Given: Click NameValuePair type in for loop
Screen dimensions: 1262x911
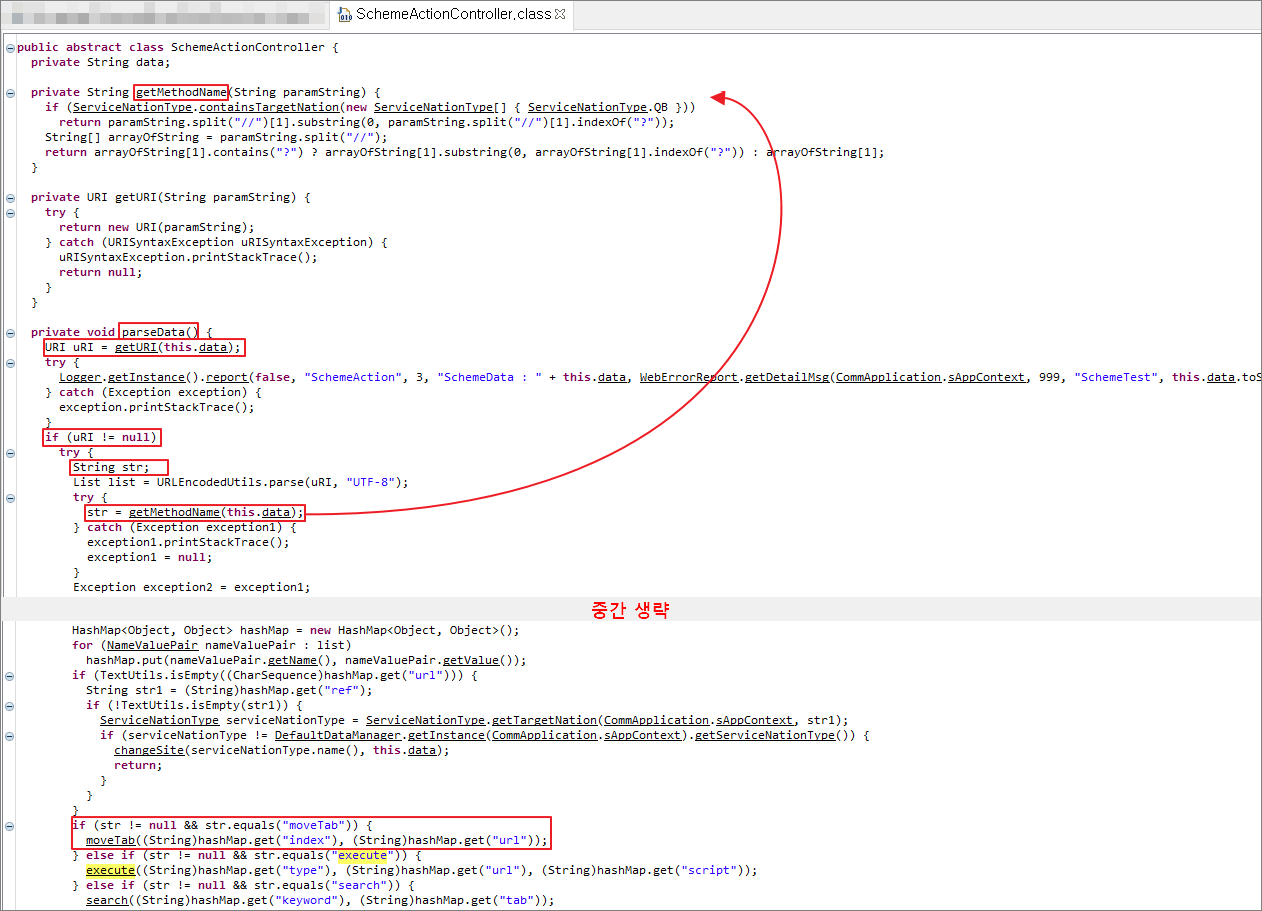Looking at the screenshot, I should click(152, 645).
